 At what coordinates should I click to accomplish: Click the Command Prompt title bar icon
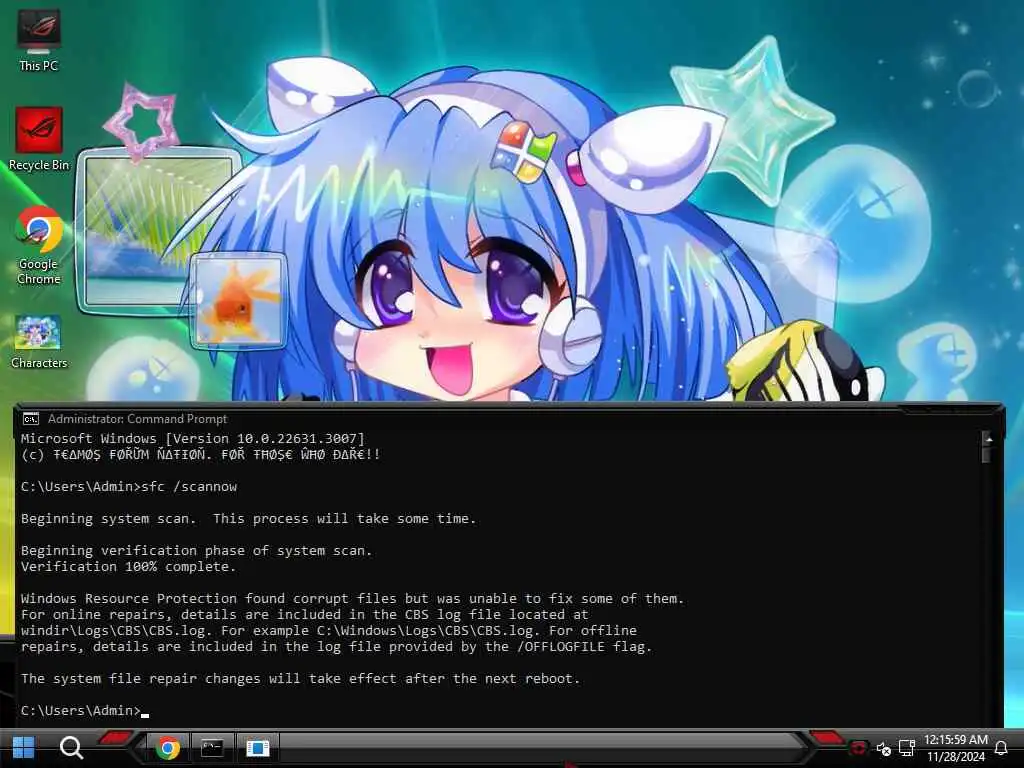(x=31, y=419)
